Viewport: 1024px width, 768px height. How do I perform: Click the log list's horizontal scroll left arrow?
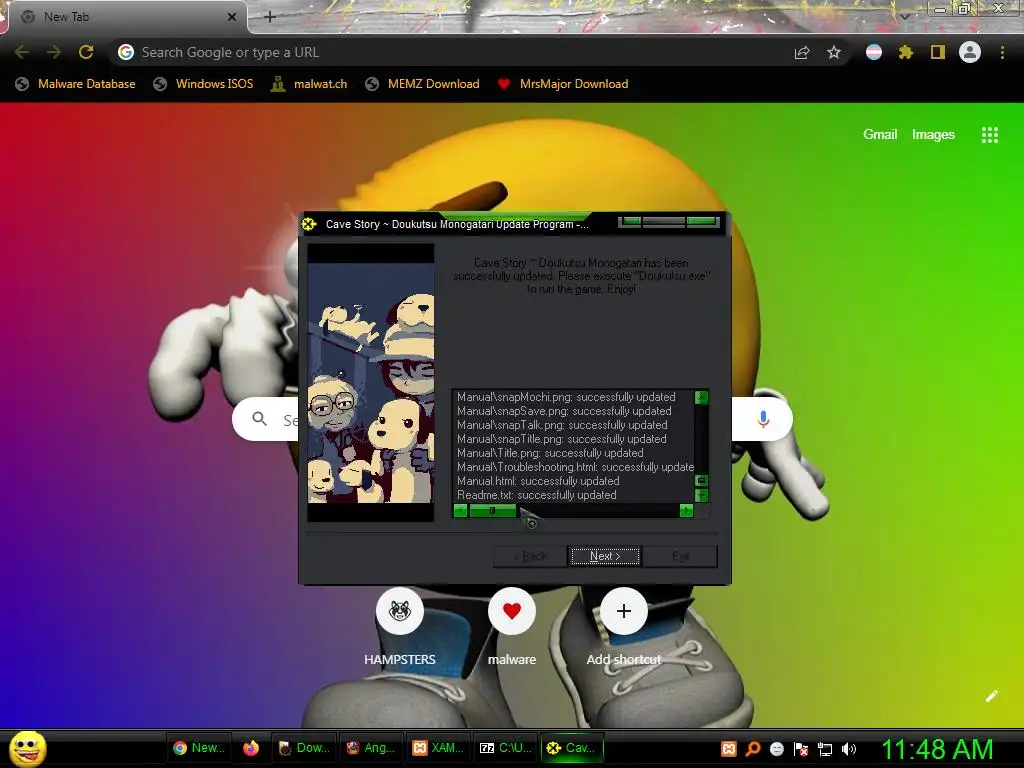tap(460, 511)
